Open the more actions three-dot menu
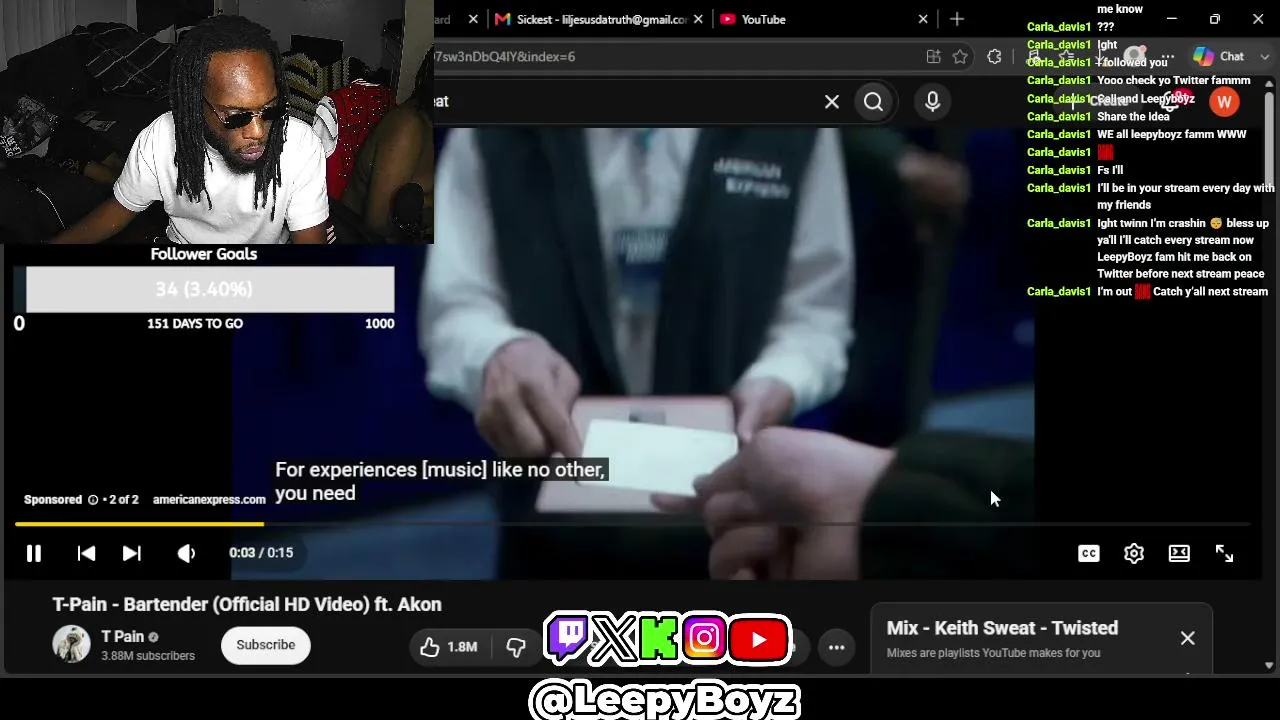 tap(836, 647)
